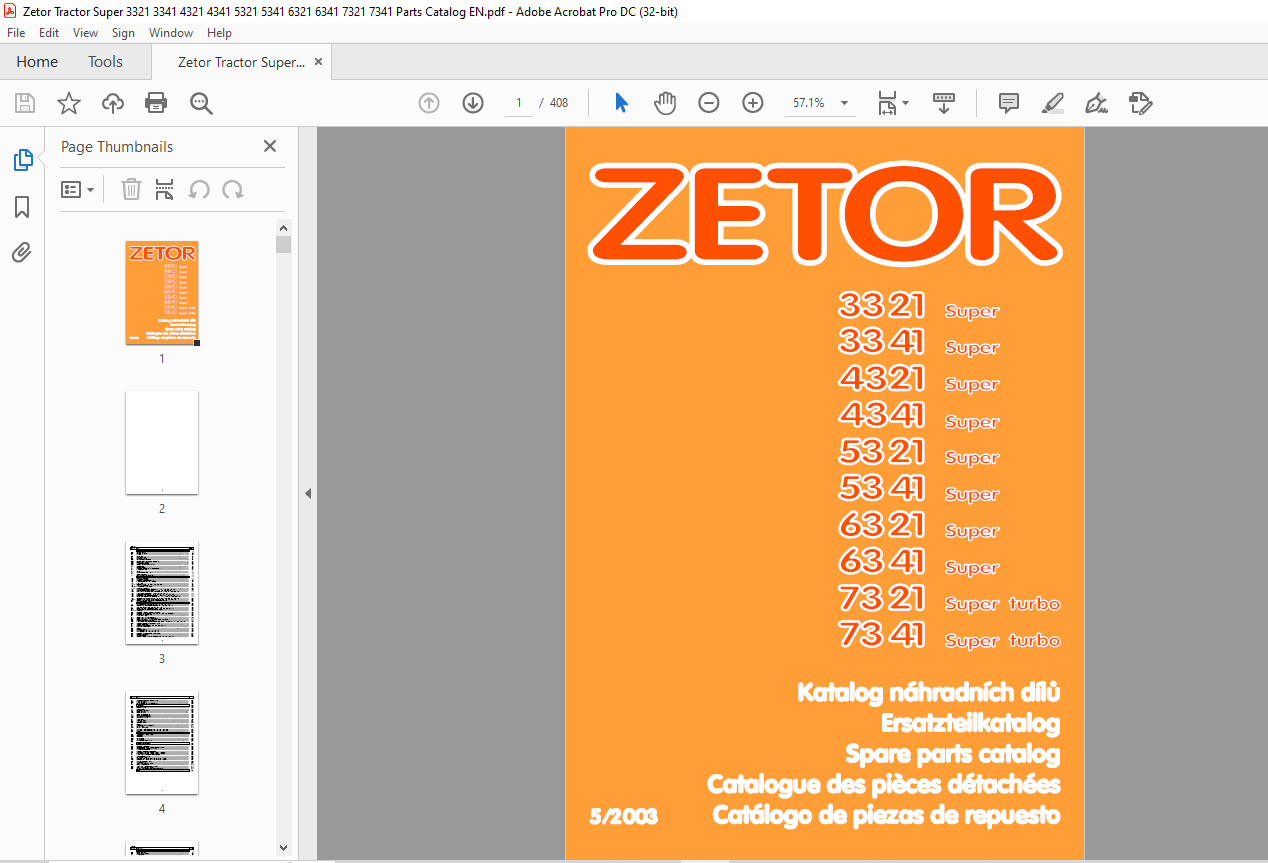Screen dimensions: 1268x863
Task: Click 'Catalogue des pièces détachées' text
Action: click(883, 785)
